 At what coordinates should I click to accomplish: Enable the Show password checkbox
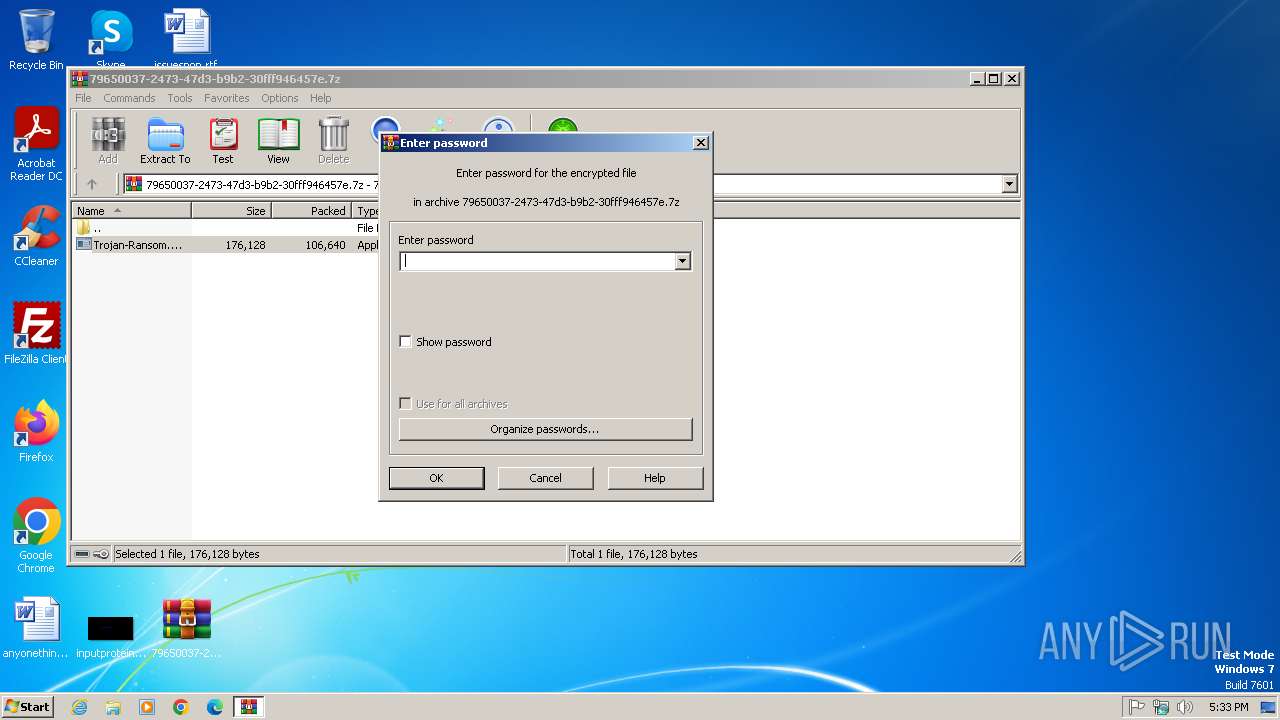tap(405, 342)
